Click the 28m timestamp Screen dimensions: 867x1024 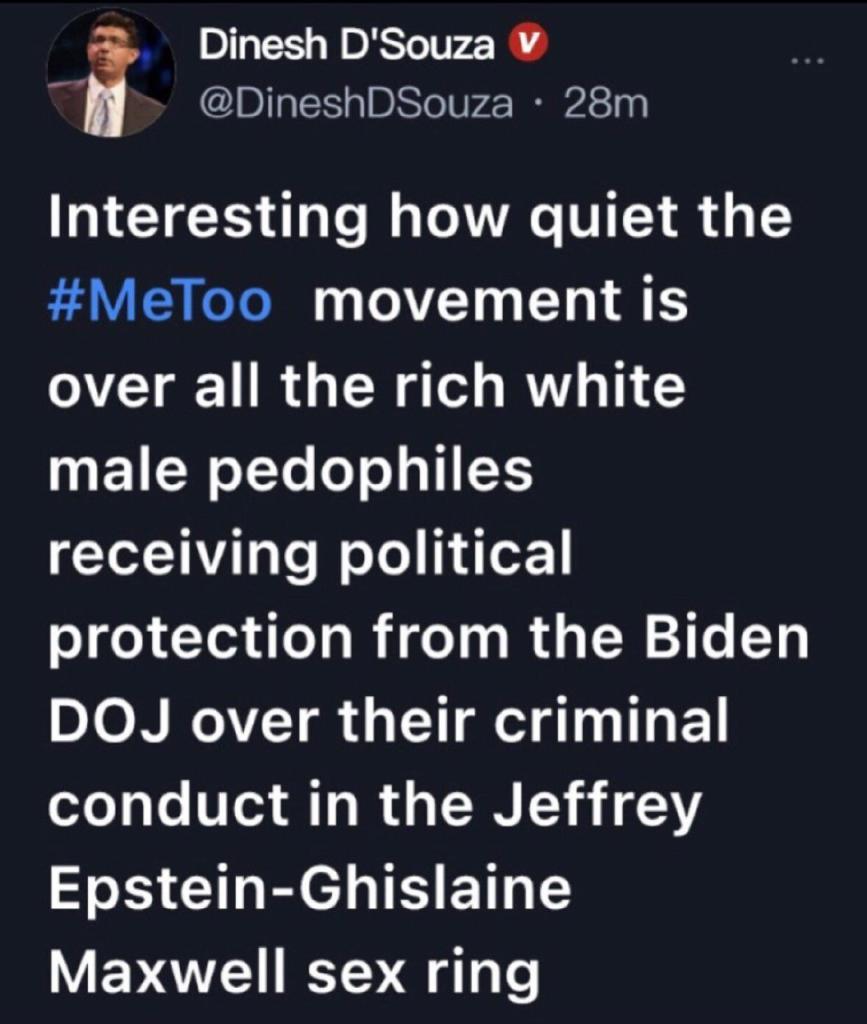click(606, 103)
